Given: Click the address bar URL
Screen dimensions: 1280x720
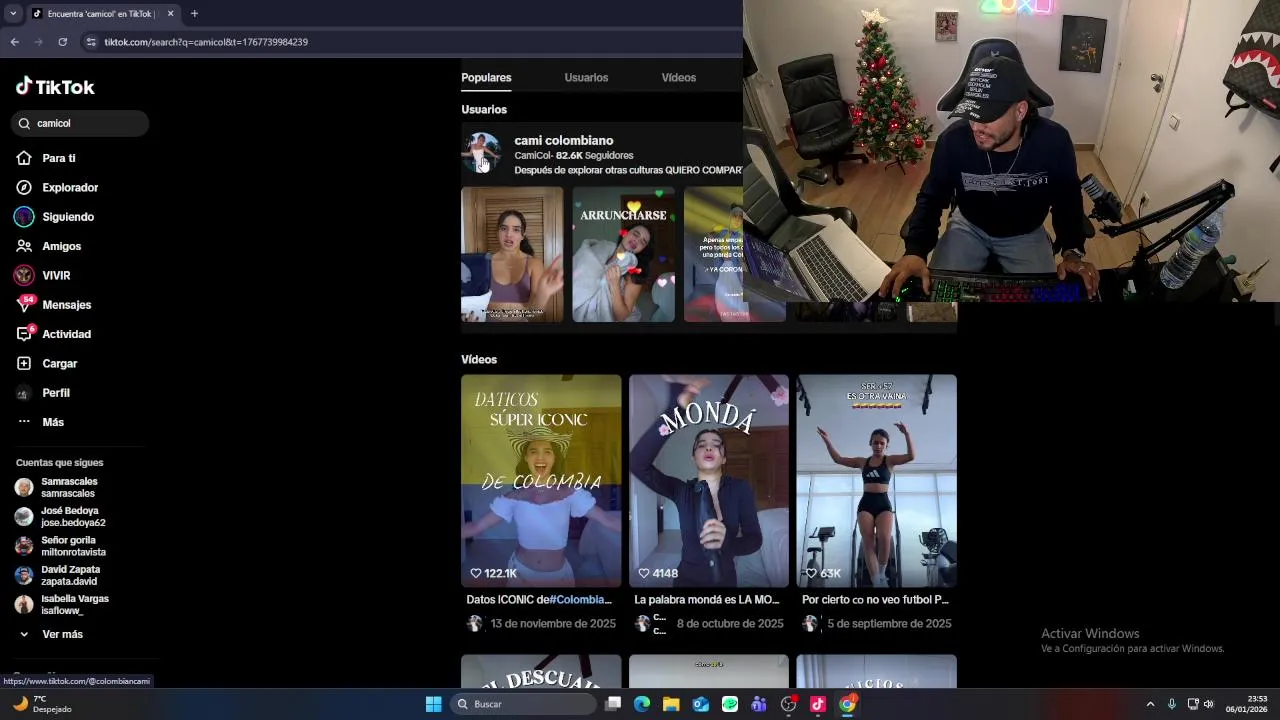Looking at the screenshot, I should (206, 42).
